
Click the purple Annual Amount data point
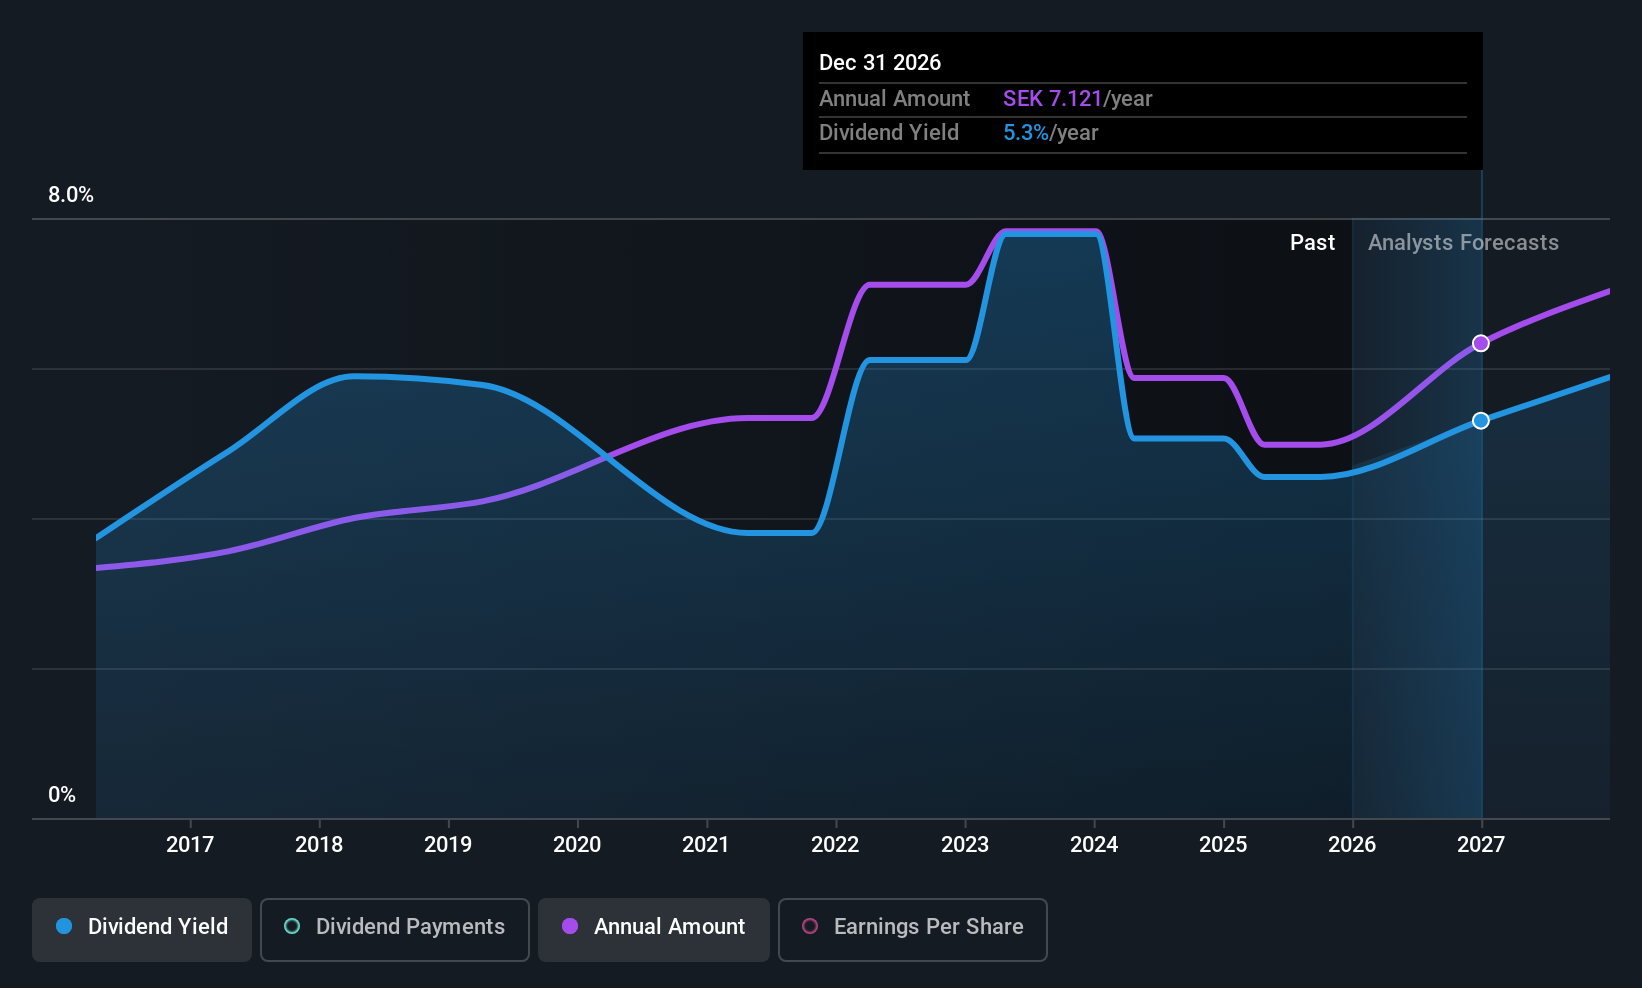pyautogui.click(x=1481, y=343)
